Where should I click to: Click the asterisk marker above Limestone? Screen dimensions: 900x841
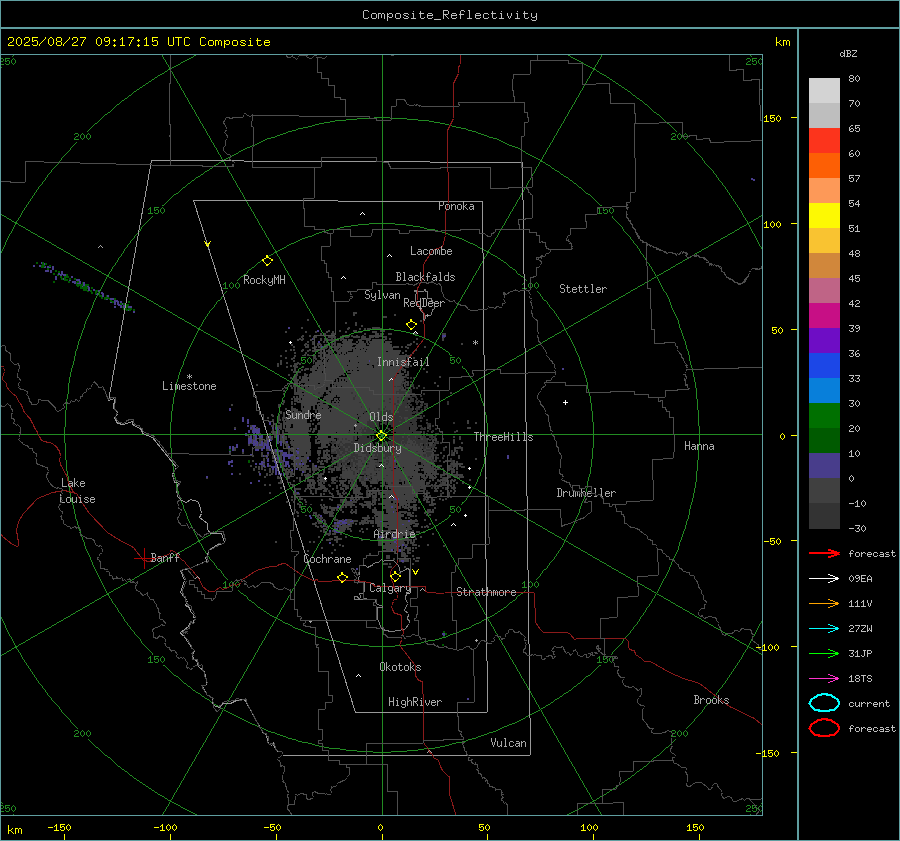click(x=189, y=377)
